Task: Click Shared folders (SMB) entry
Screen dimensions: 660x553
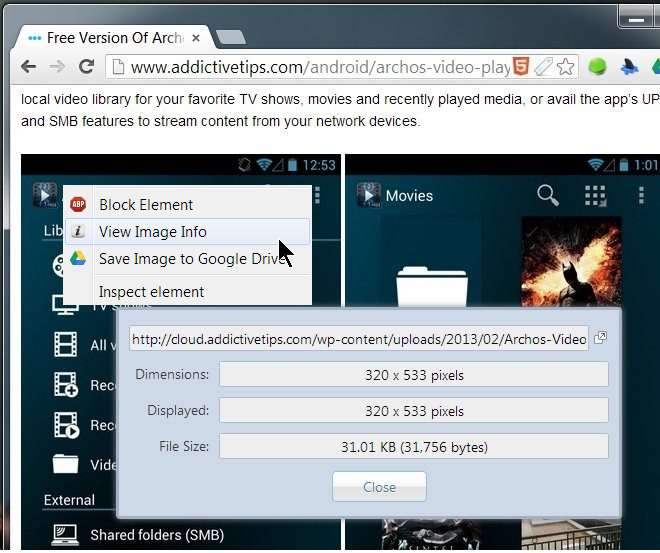Action: [x=157, y=535]
